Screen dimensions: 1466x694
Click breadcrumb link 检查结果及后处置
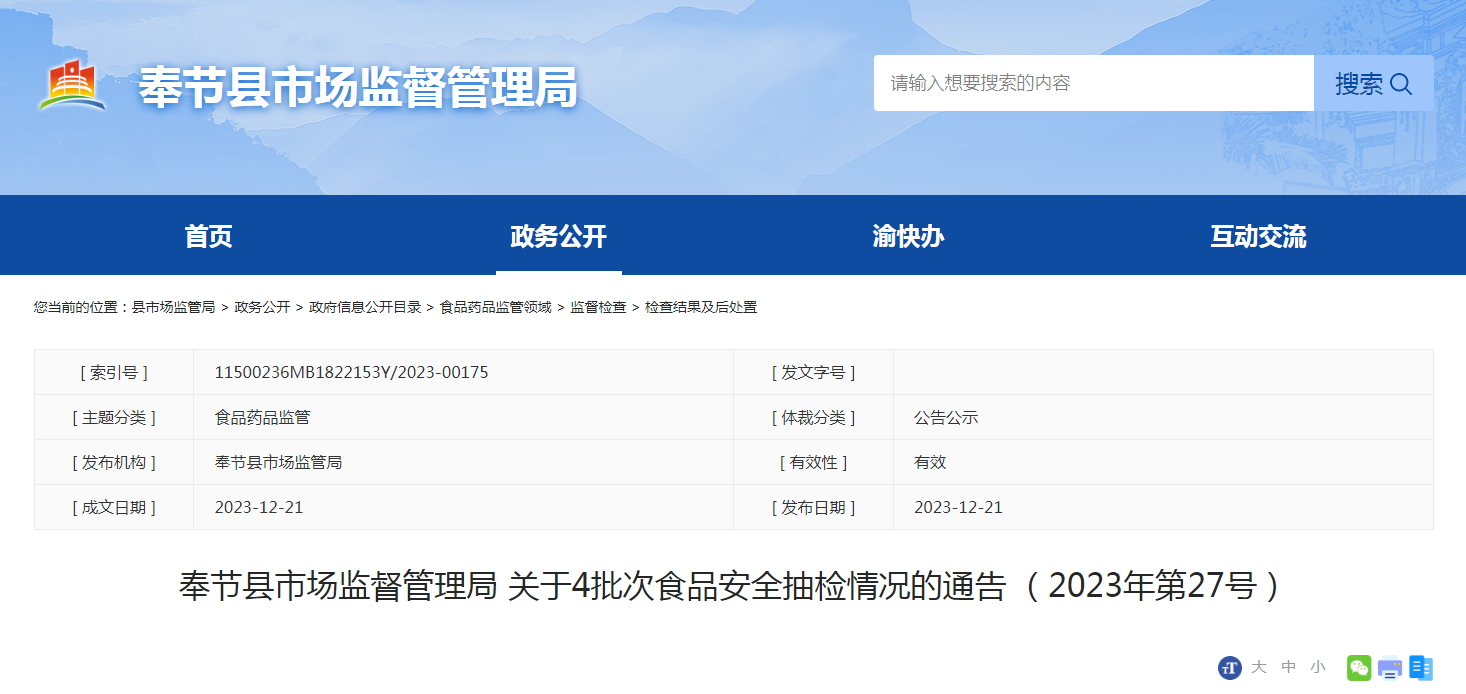click(x=701, y=308)
